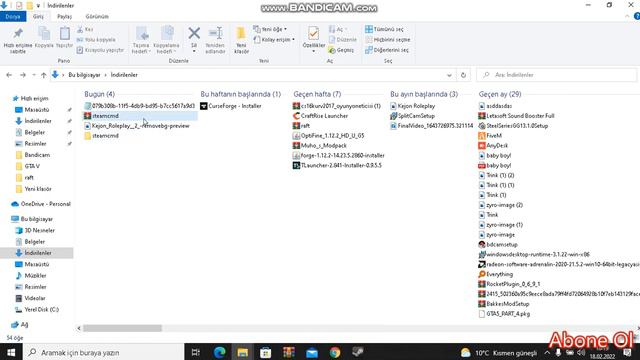The image size is (640, 360).
Task: Open recent locations dropdown arrow
Action: coord(34,75)
